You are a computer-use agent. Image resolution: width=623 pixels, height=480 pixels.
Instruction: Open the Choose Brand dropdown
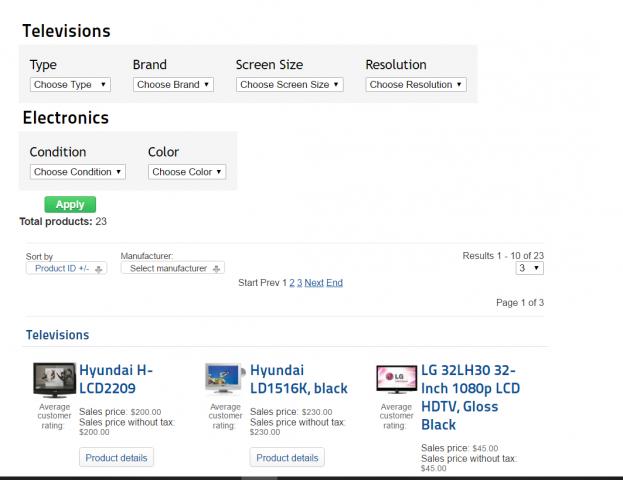pyautogui.click(x=173, y=85)
